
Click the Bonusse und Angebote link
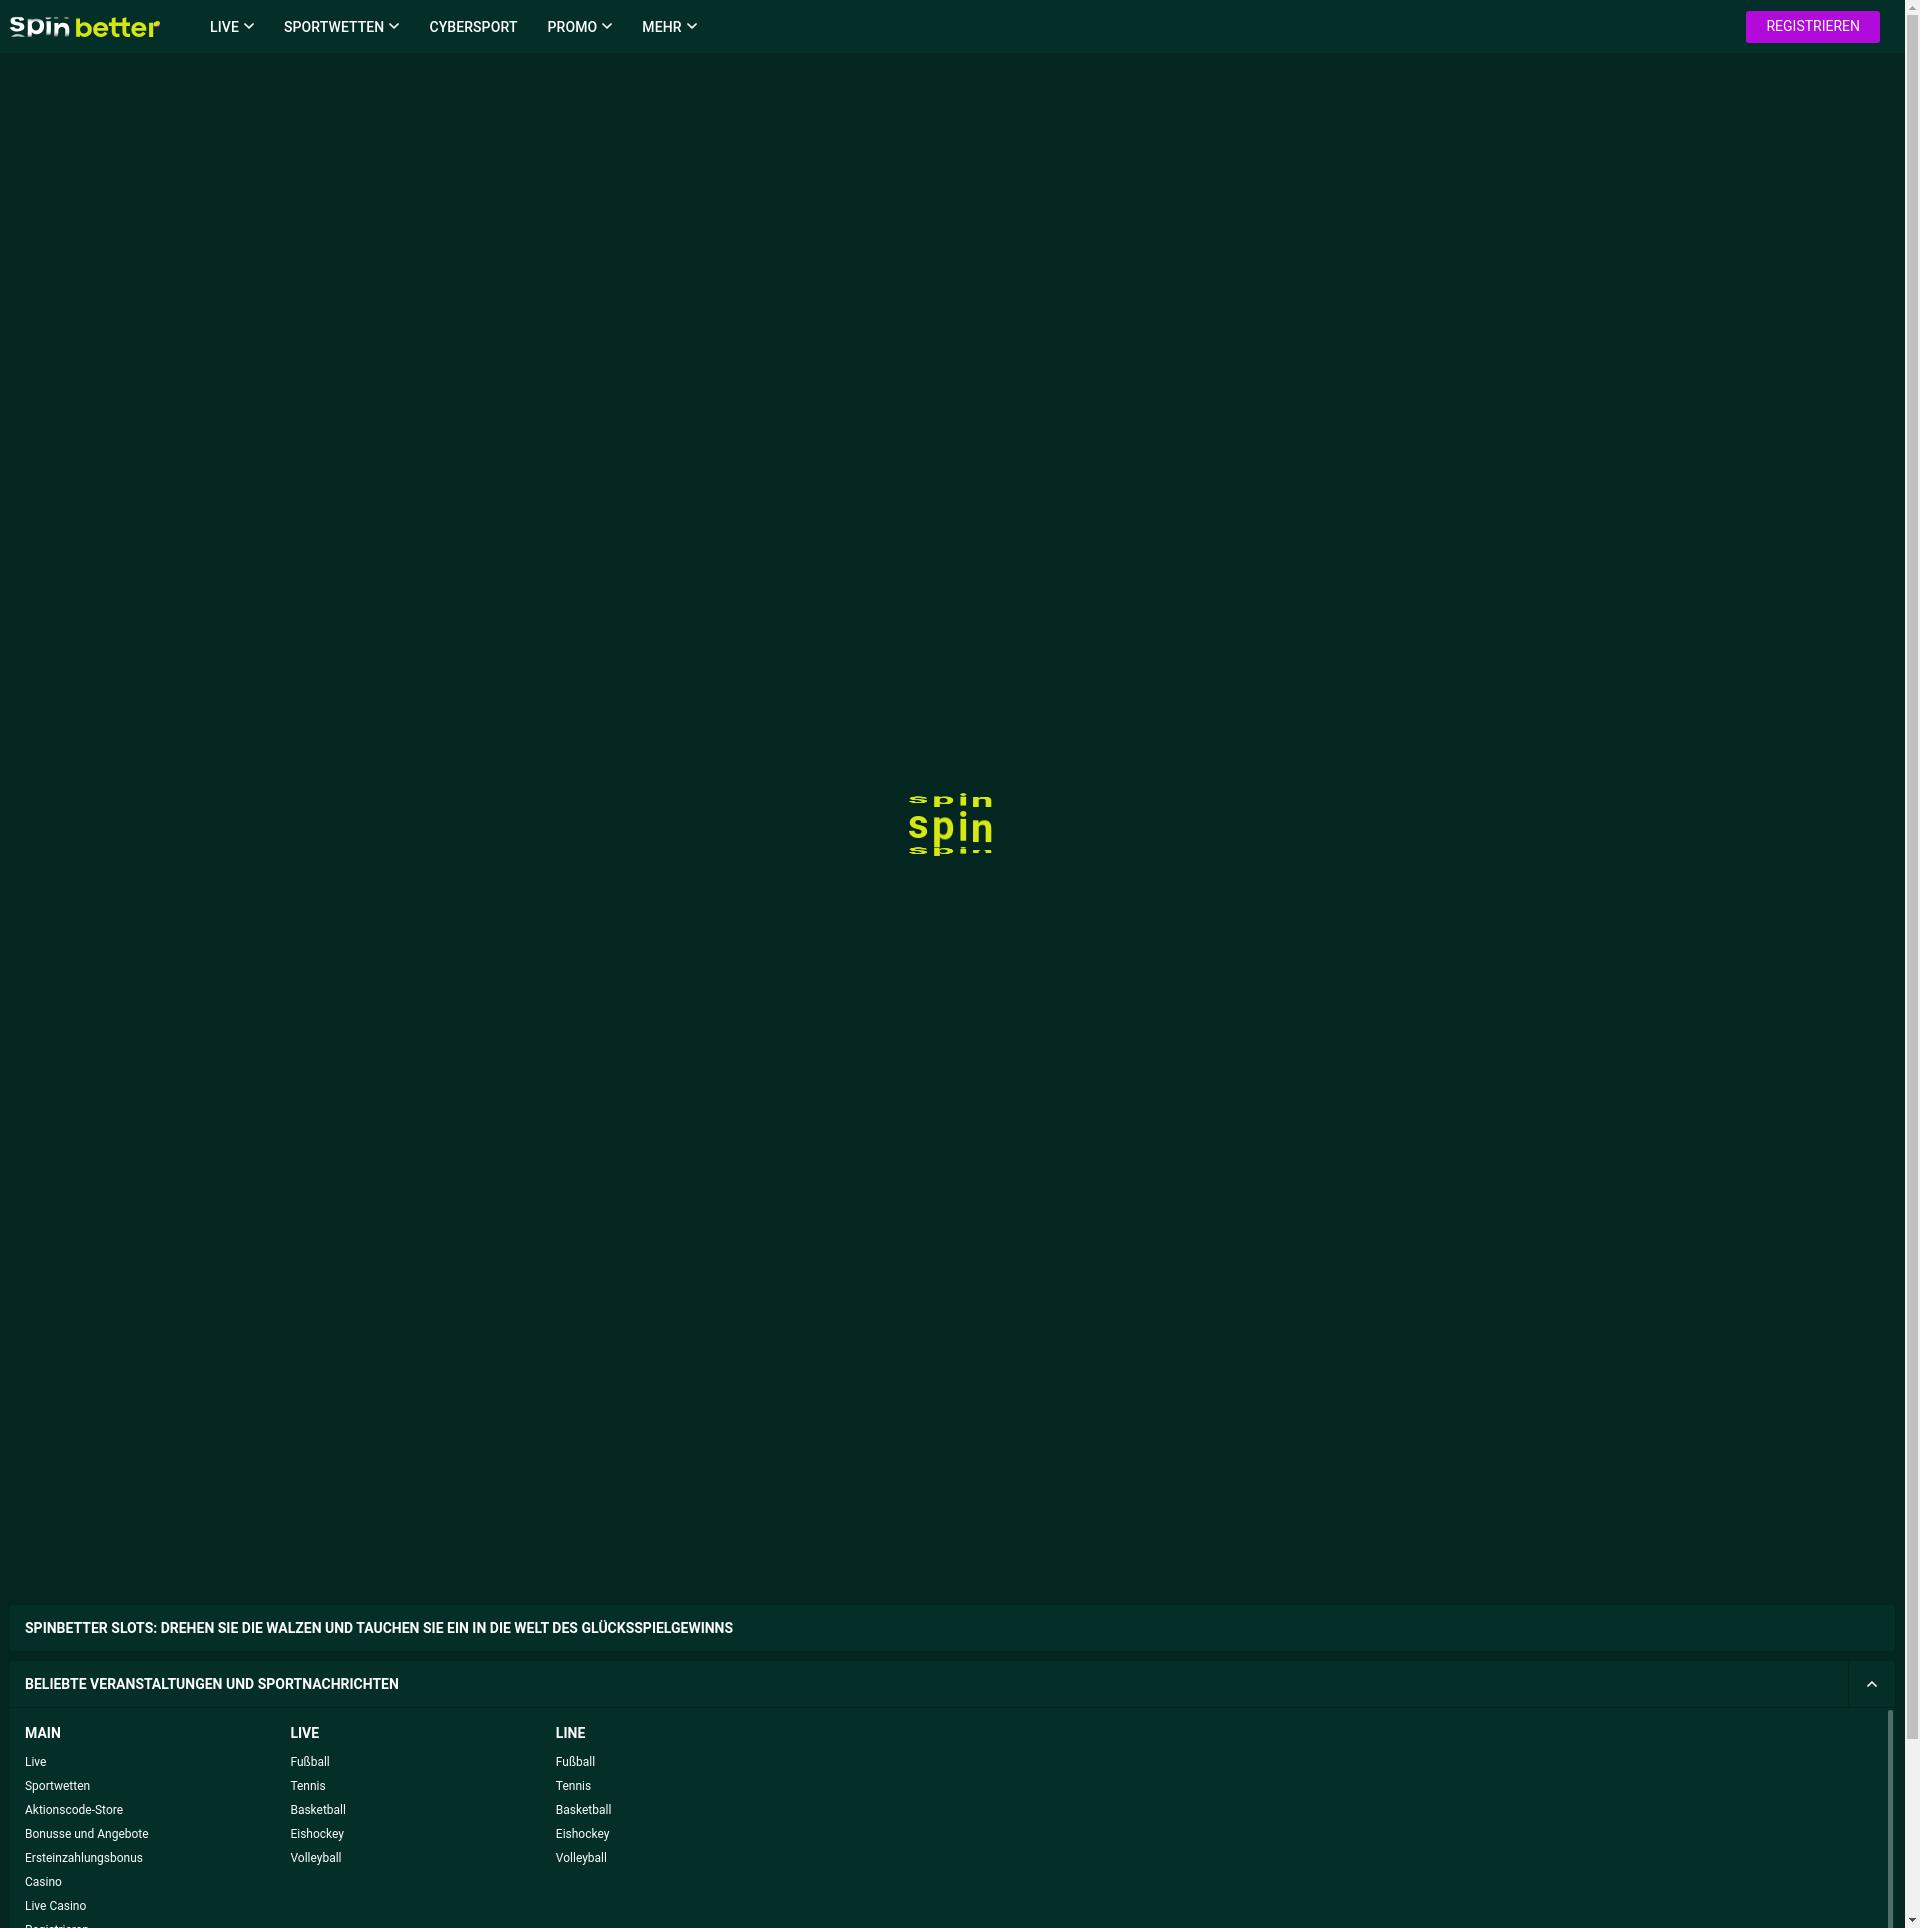coord(86,1834)
